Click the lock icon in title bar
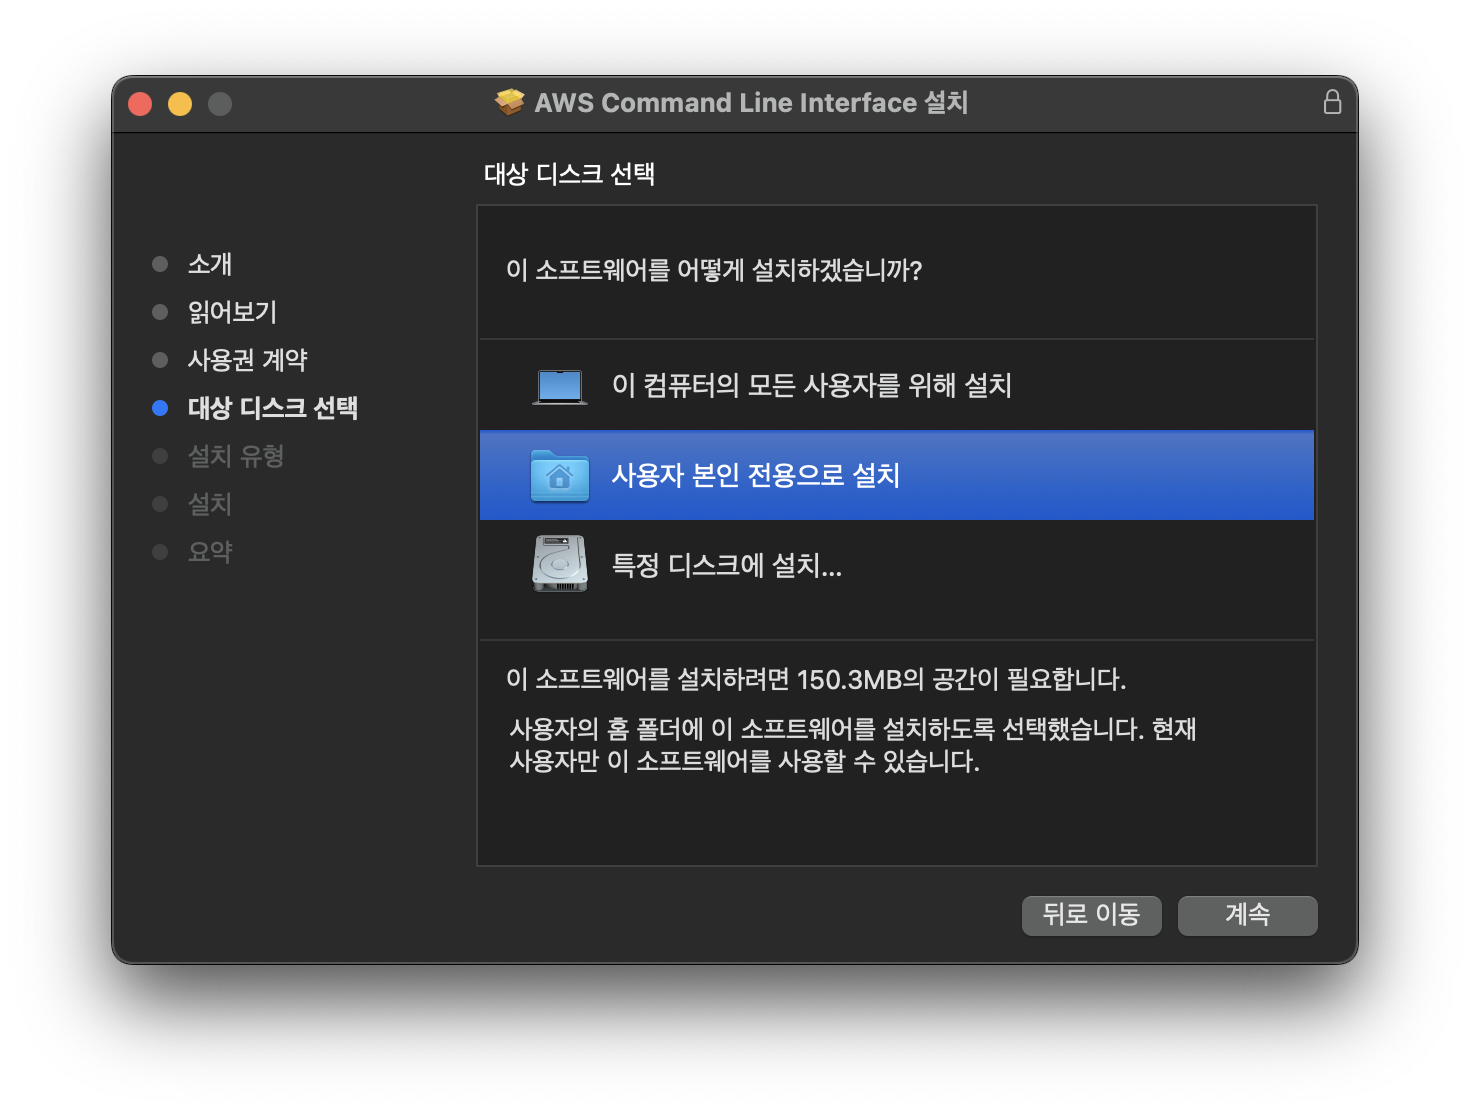1470x1112 pixels. coord(1332,102)
